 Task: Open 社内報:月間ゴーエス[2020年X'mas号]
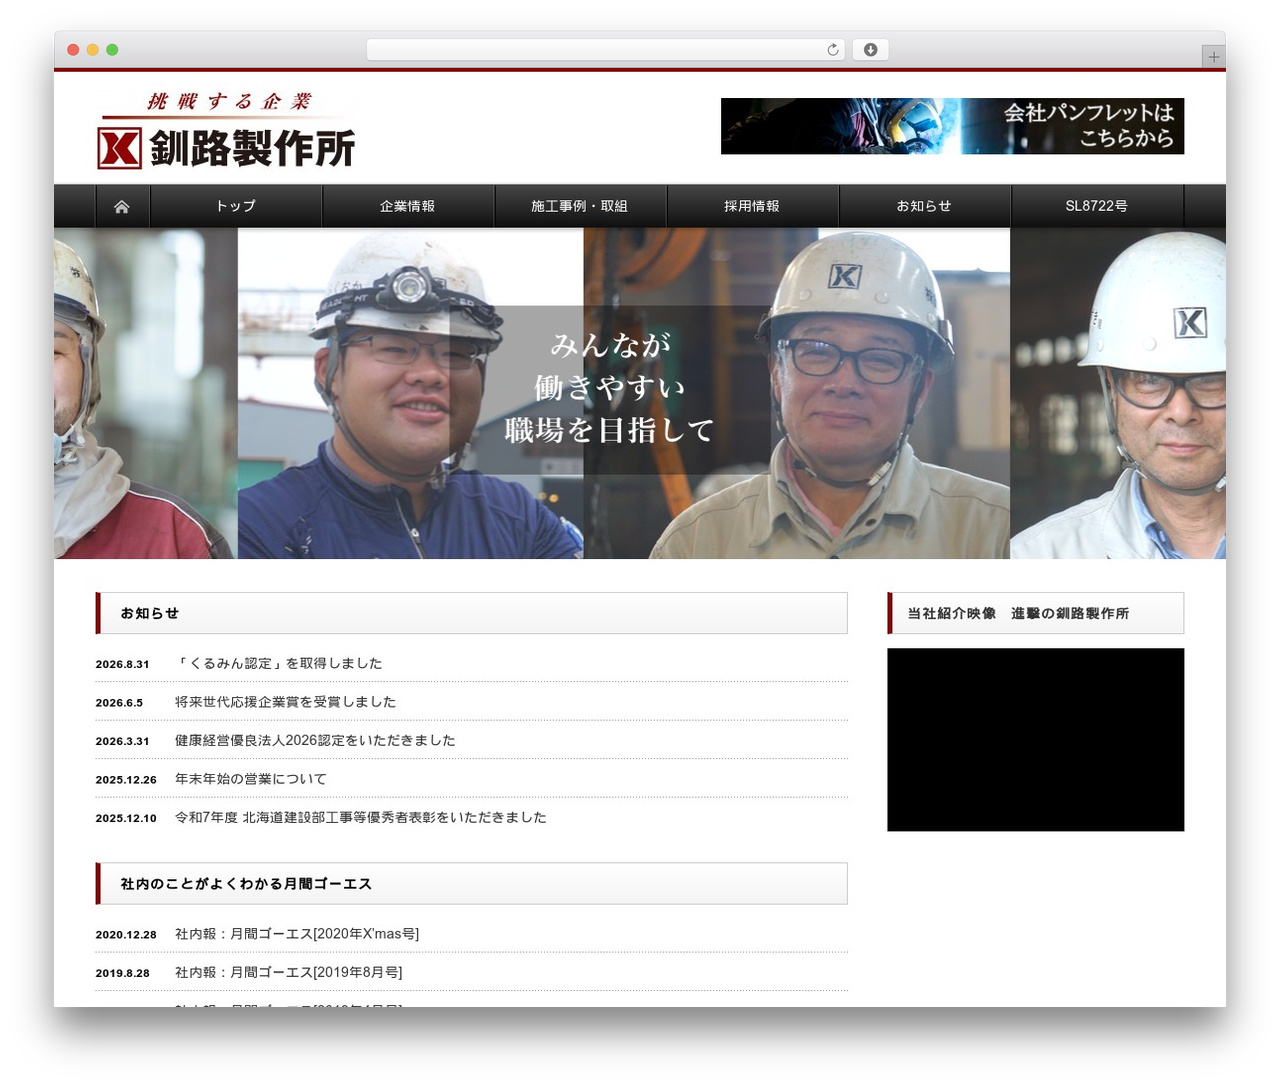297,934
